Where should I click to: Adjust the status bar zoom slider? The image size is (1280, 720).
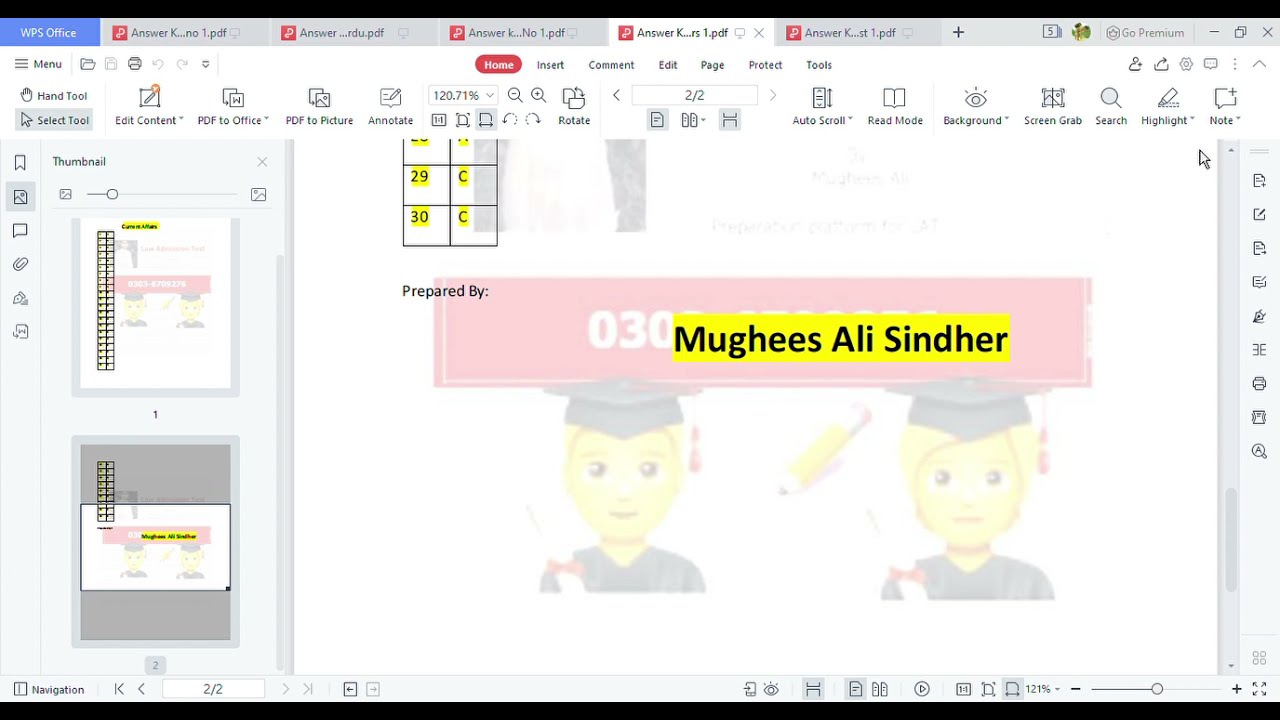[1156, 689]
